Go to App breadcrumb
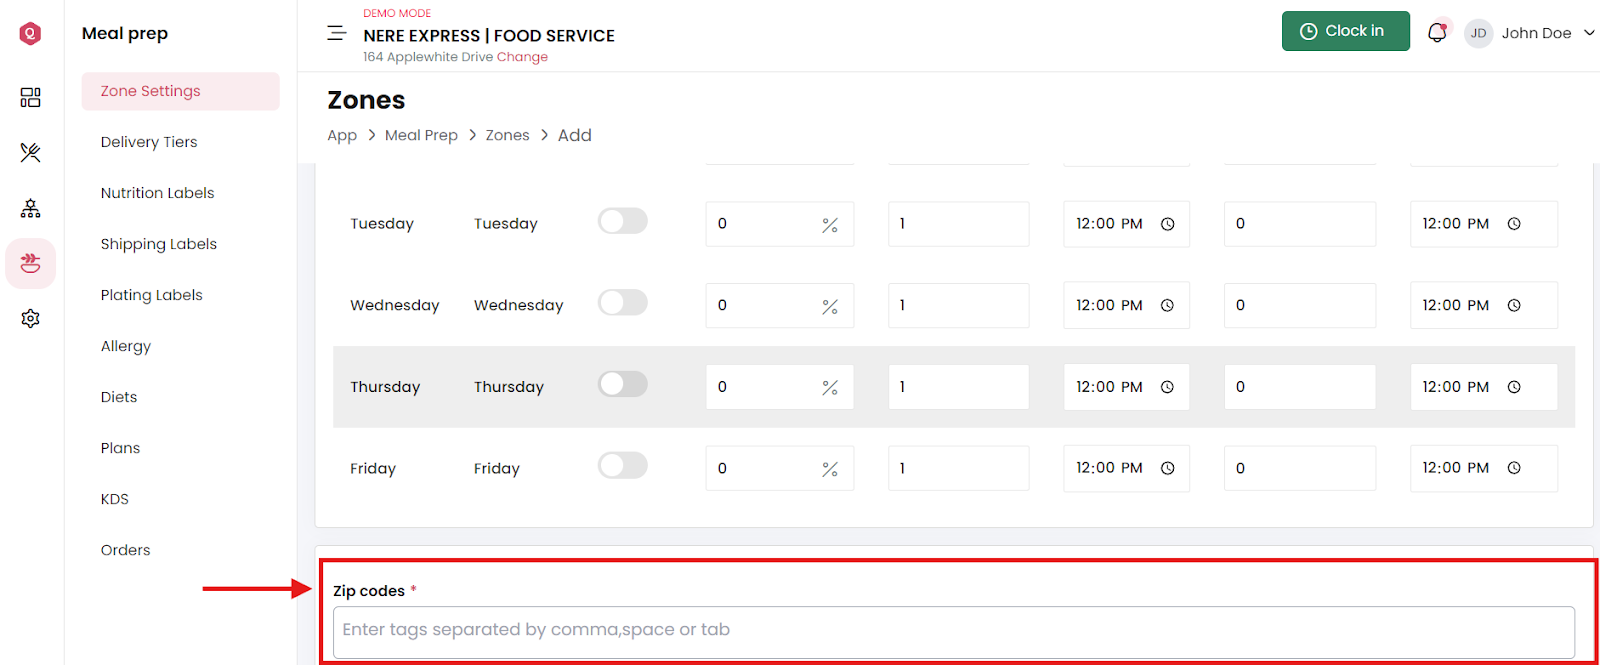Viewport: 1600px width, 665px height. click(x=342, y=136)
